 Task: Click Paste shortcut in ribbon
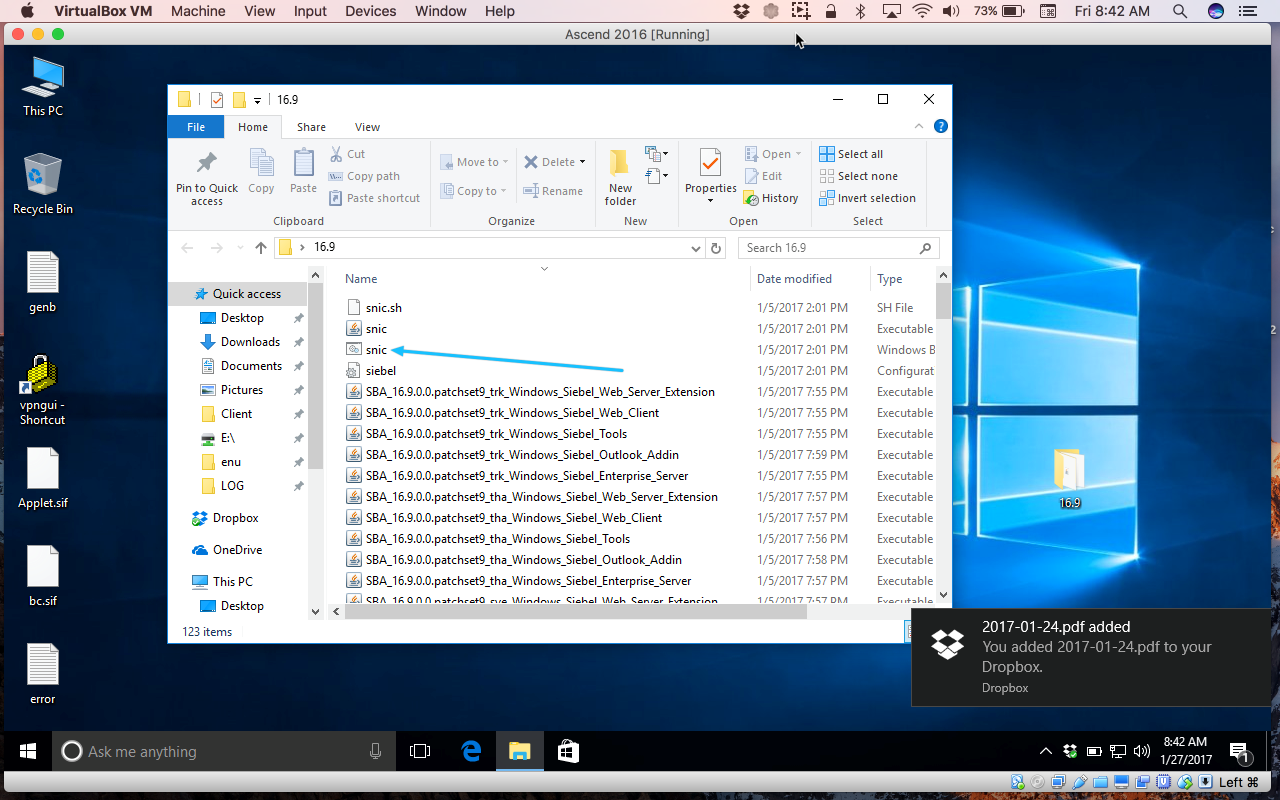point(375,198)
